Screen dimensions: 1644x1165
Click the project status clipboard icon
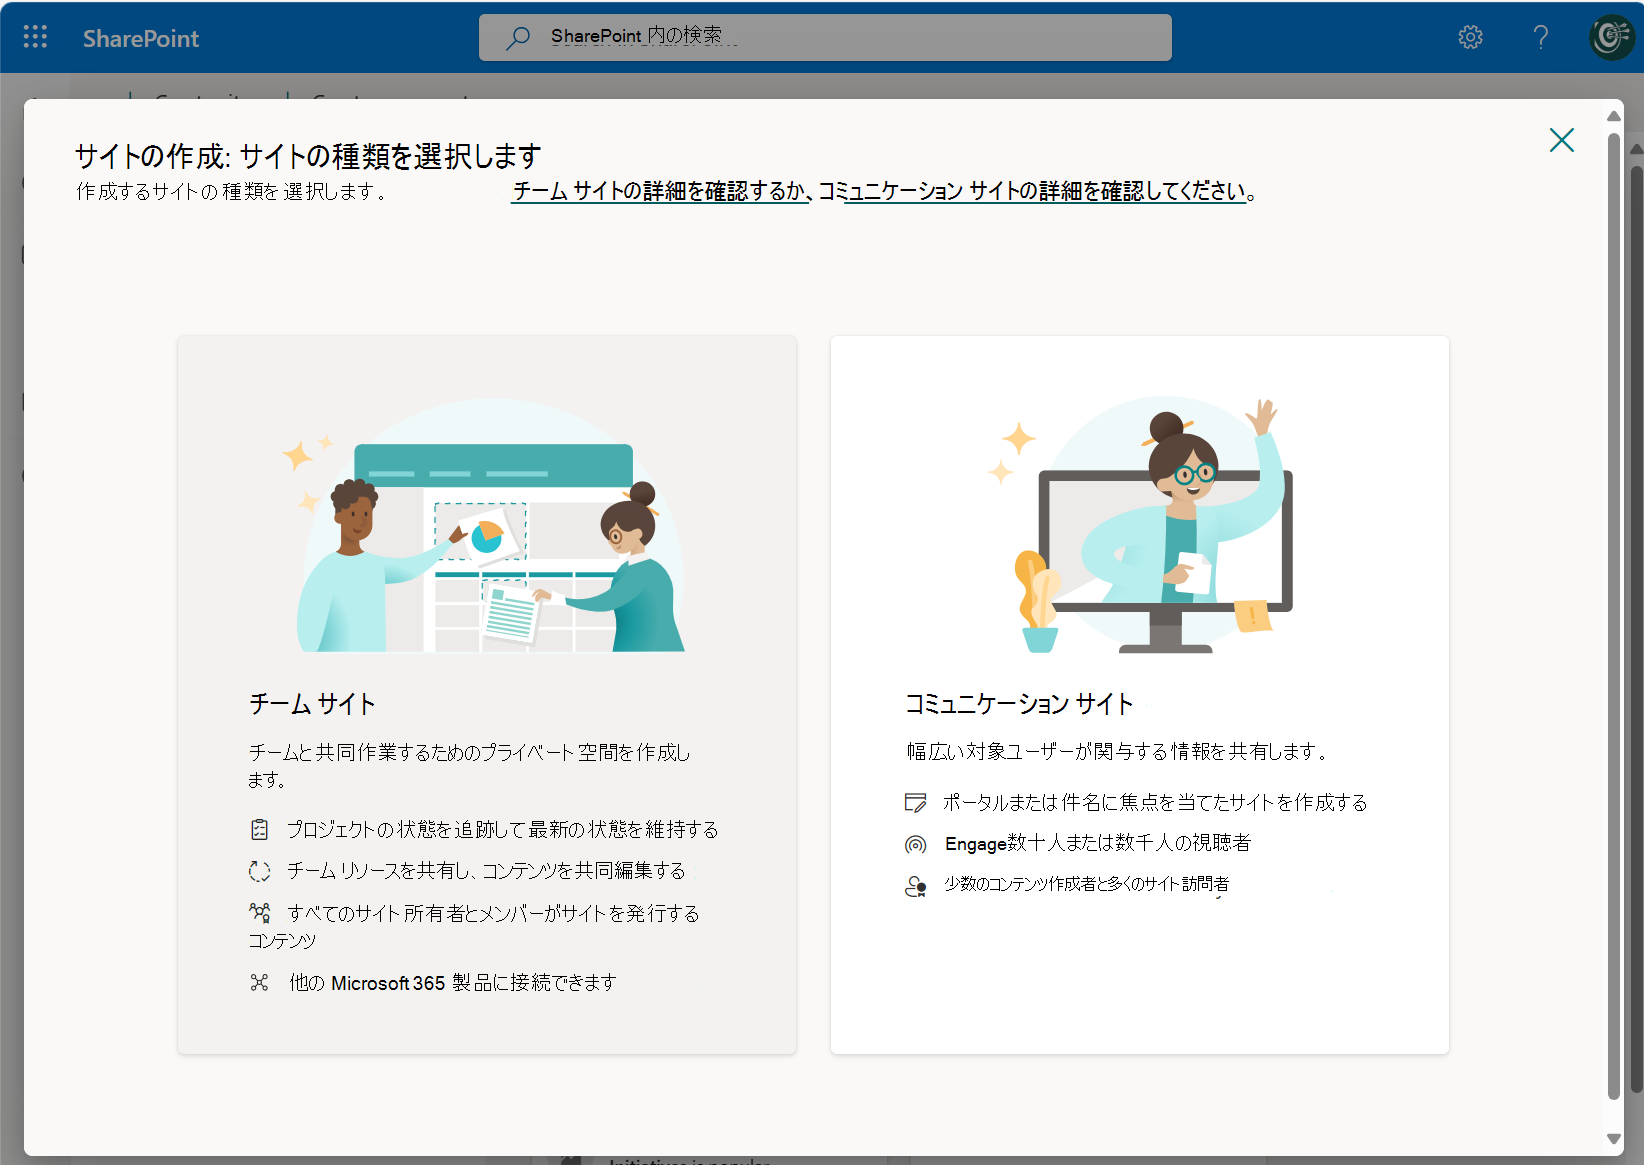click(x=259, y=829)
